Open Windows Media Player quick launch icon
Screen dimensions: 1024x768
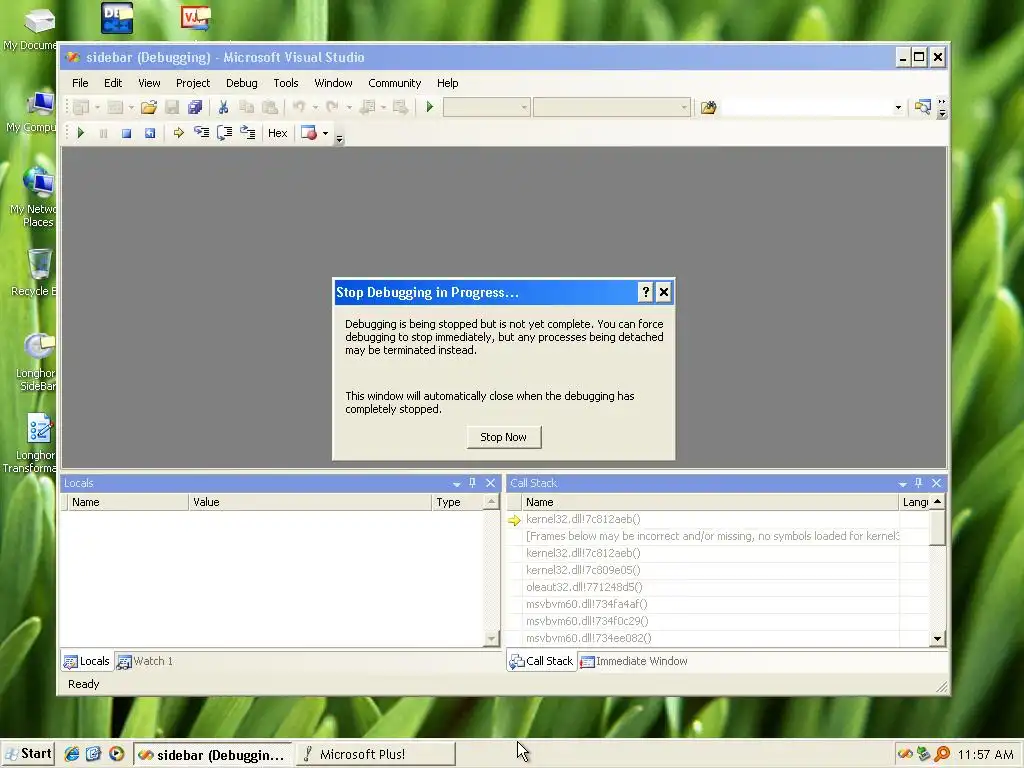(116, 754)
